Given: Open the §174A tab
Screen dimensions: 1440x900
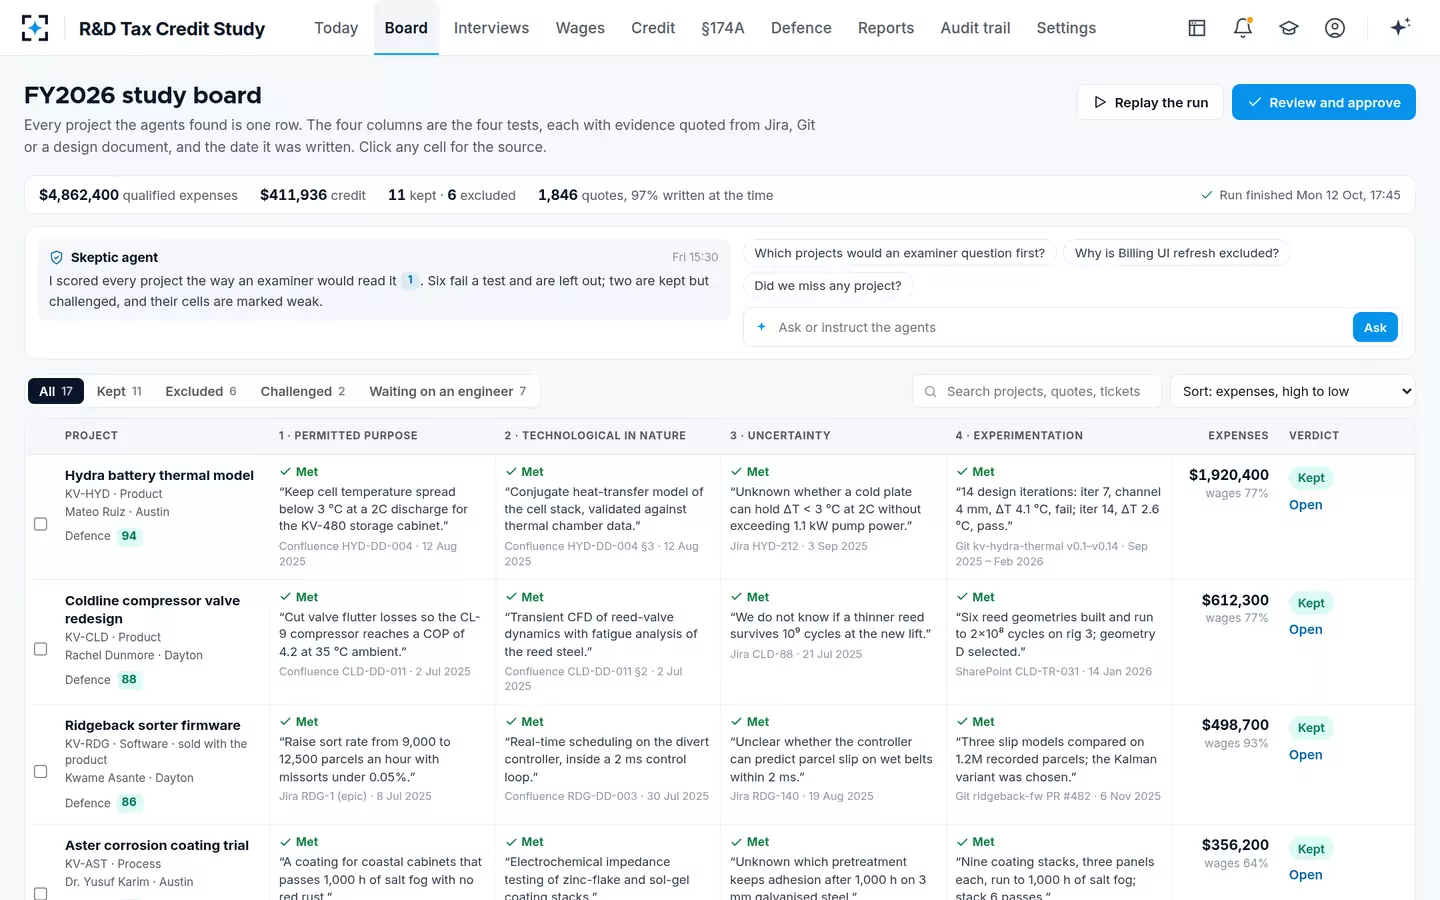Looking at the screenshot, I should coord(723,28).
